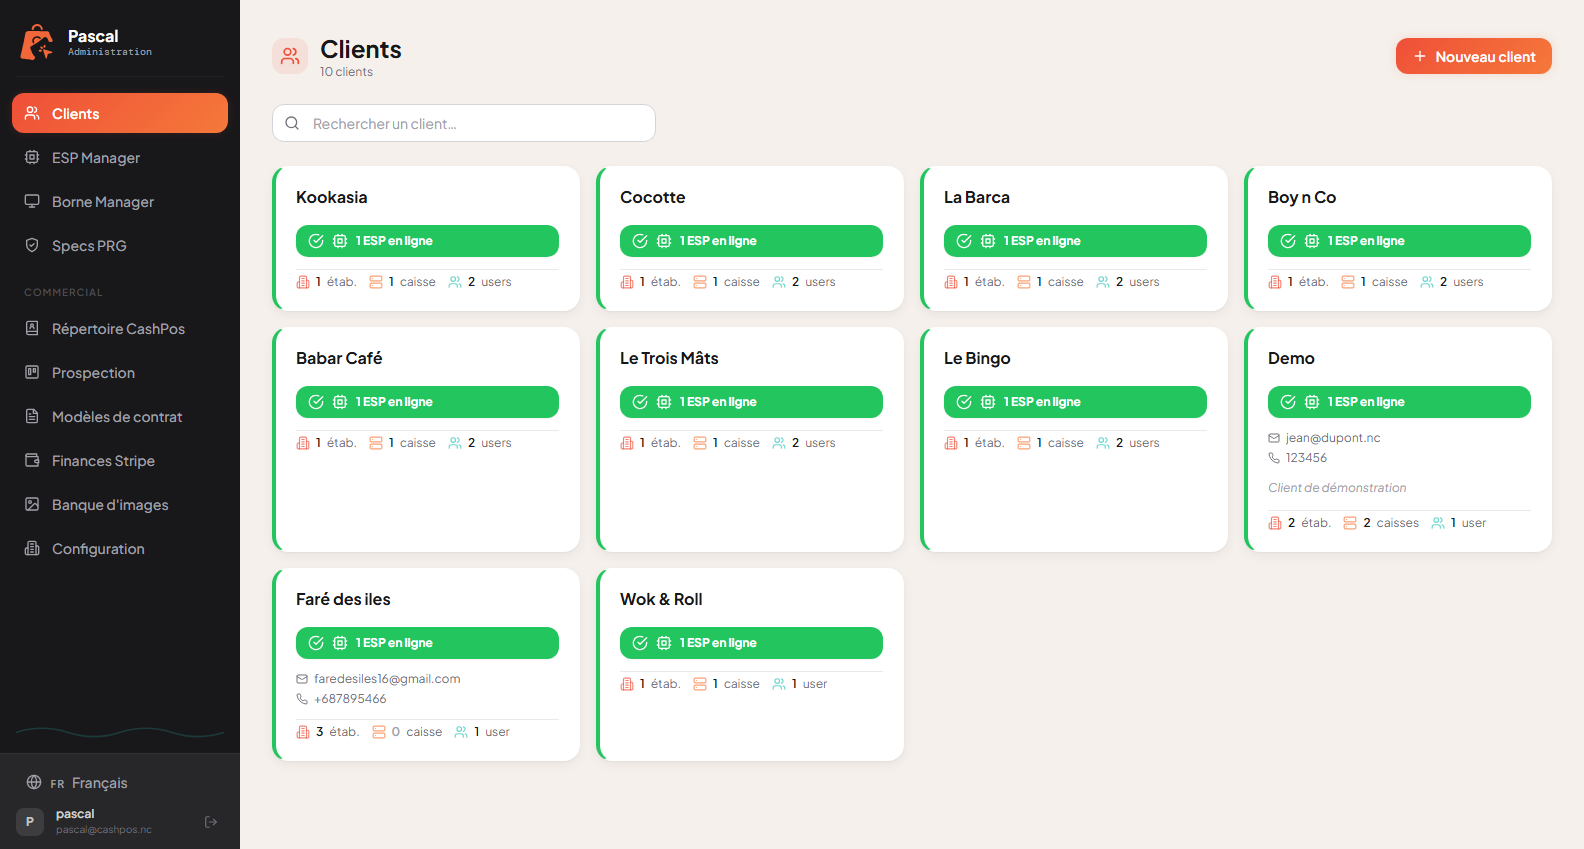Click the '10 clients' count label
1584x849 pixels.
click(x=346, y=72)
